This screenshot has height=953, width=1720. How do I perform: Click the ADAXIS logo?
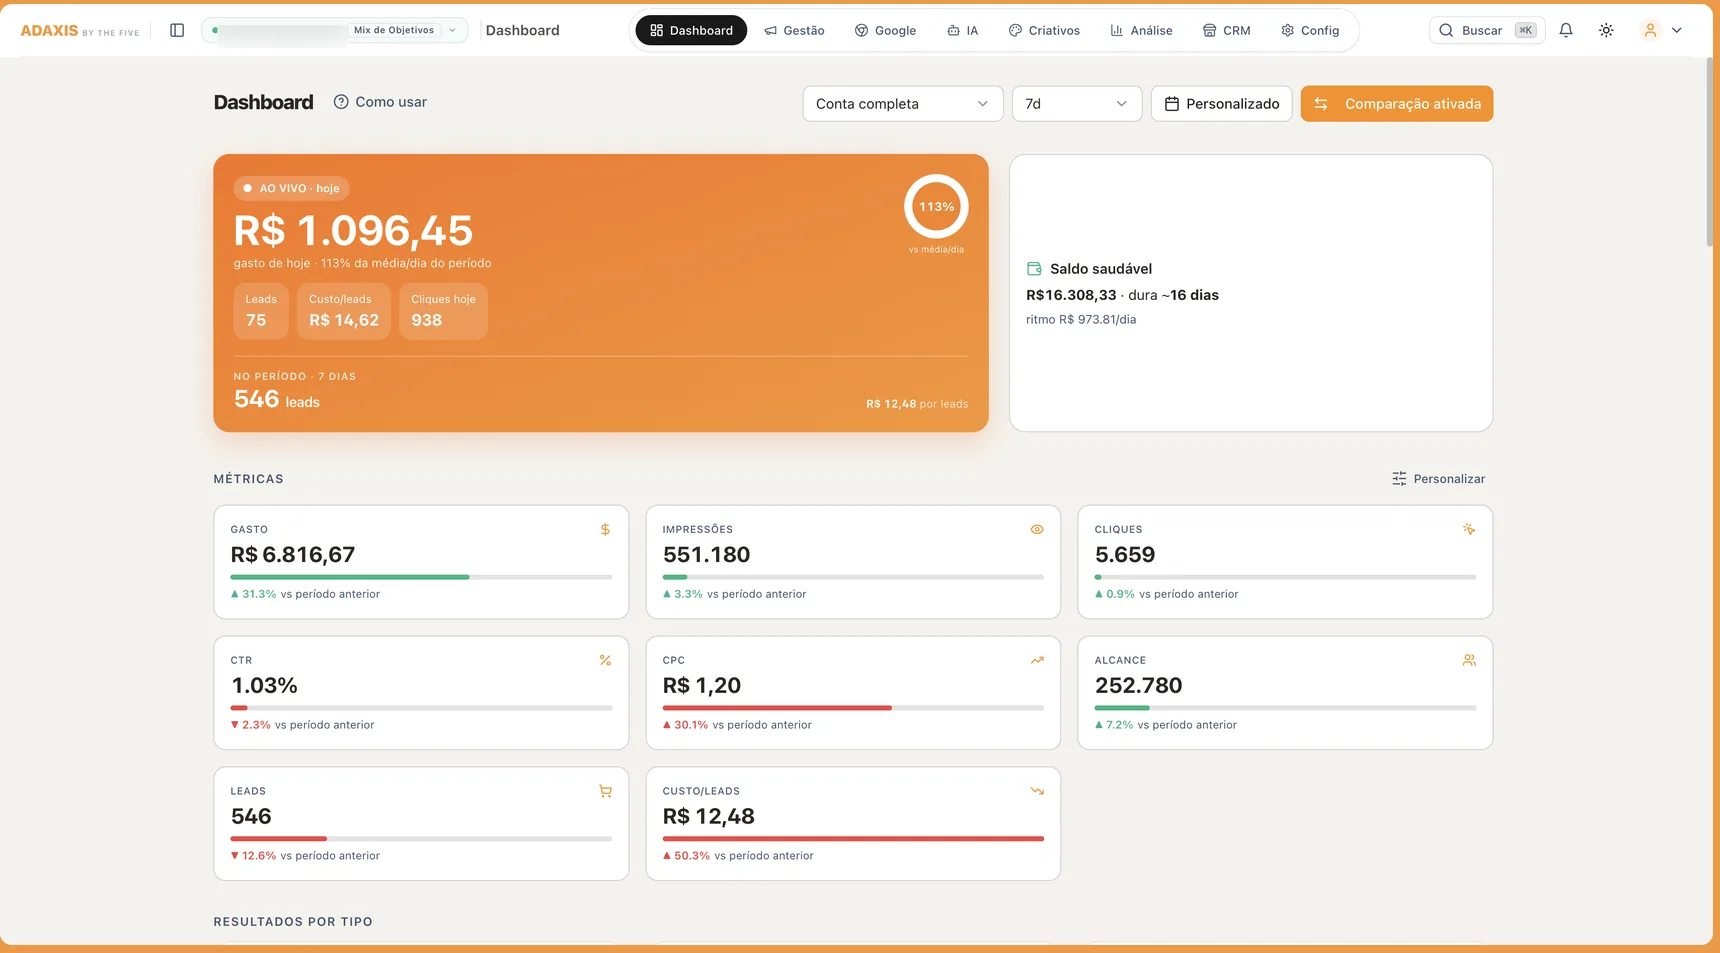click(x=80, y=31)
